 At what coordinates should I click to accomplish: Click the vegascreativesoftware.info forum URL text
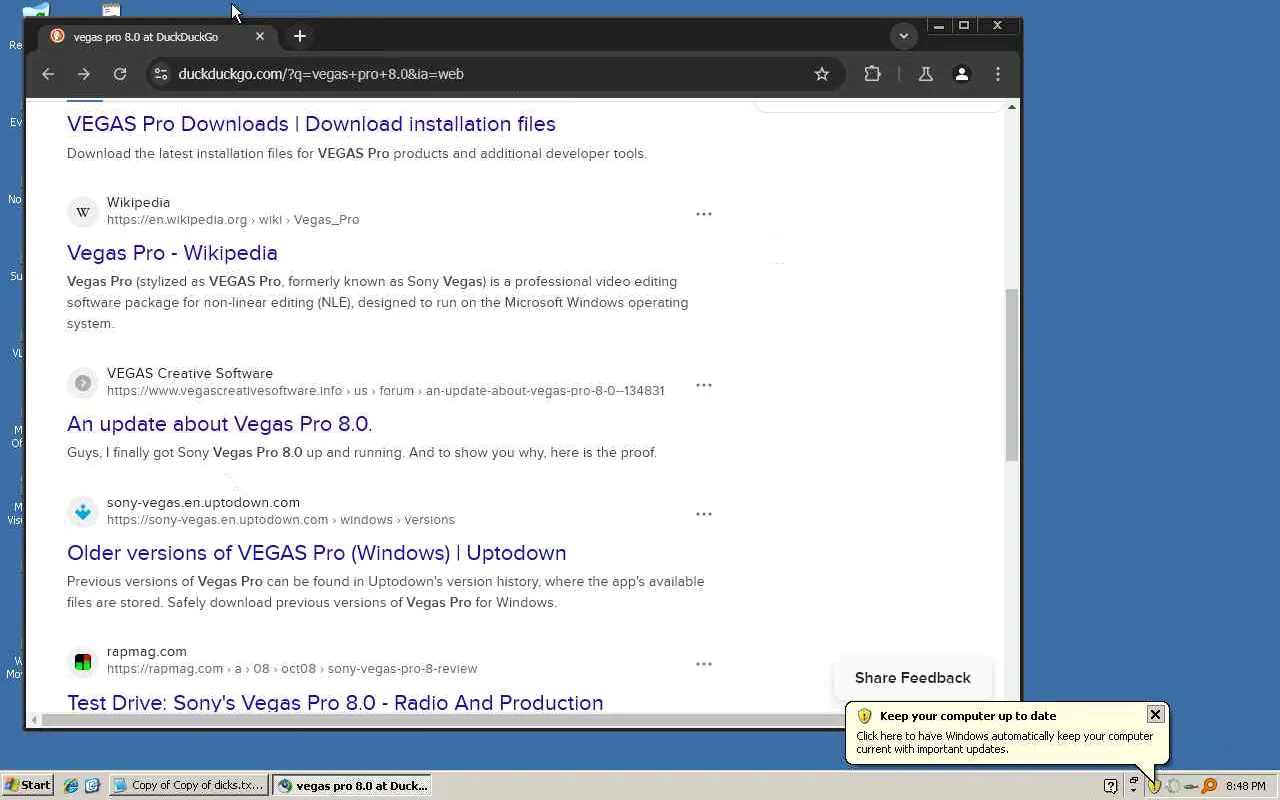385,391
